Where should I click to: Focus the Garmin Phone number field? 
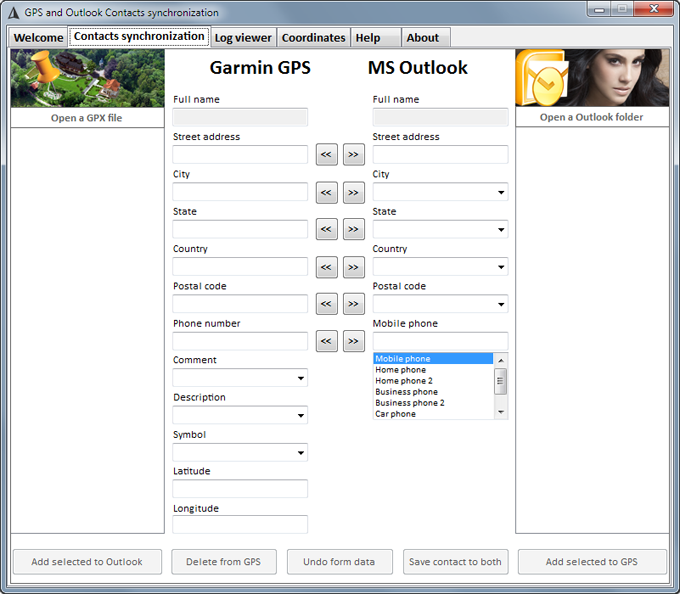point(240,341)
